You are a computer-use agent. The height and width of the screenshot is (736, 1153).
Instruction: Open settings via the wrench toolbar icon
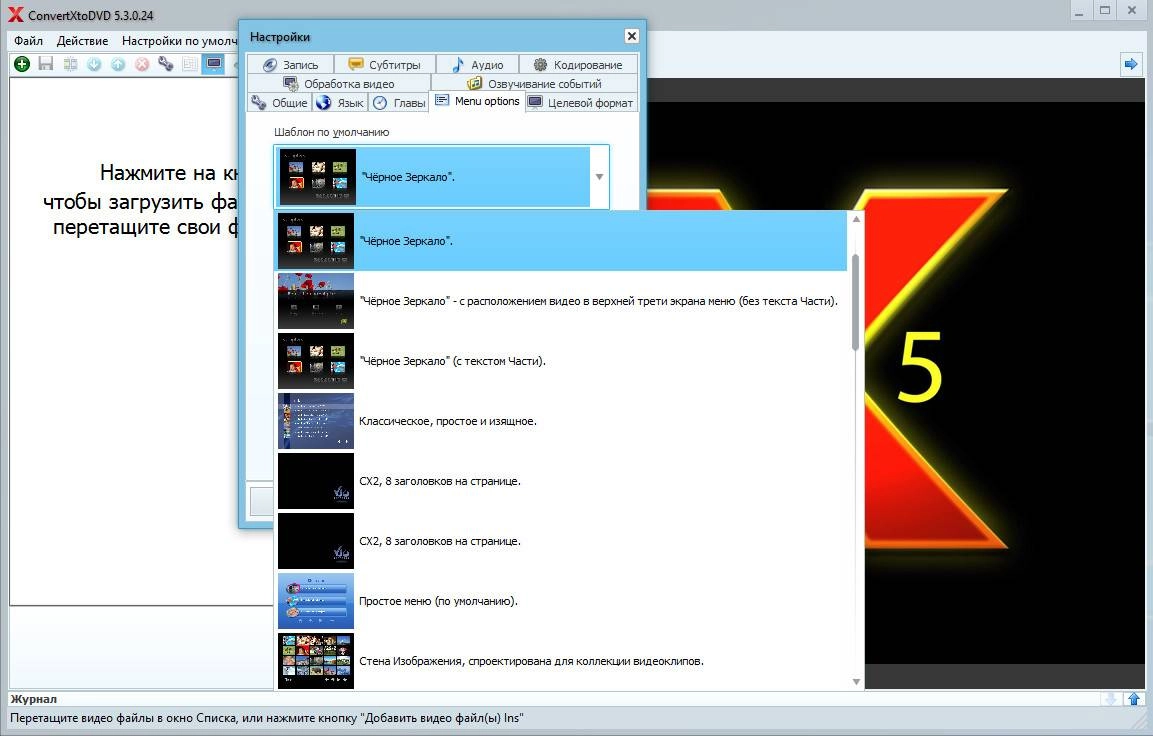165,64
